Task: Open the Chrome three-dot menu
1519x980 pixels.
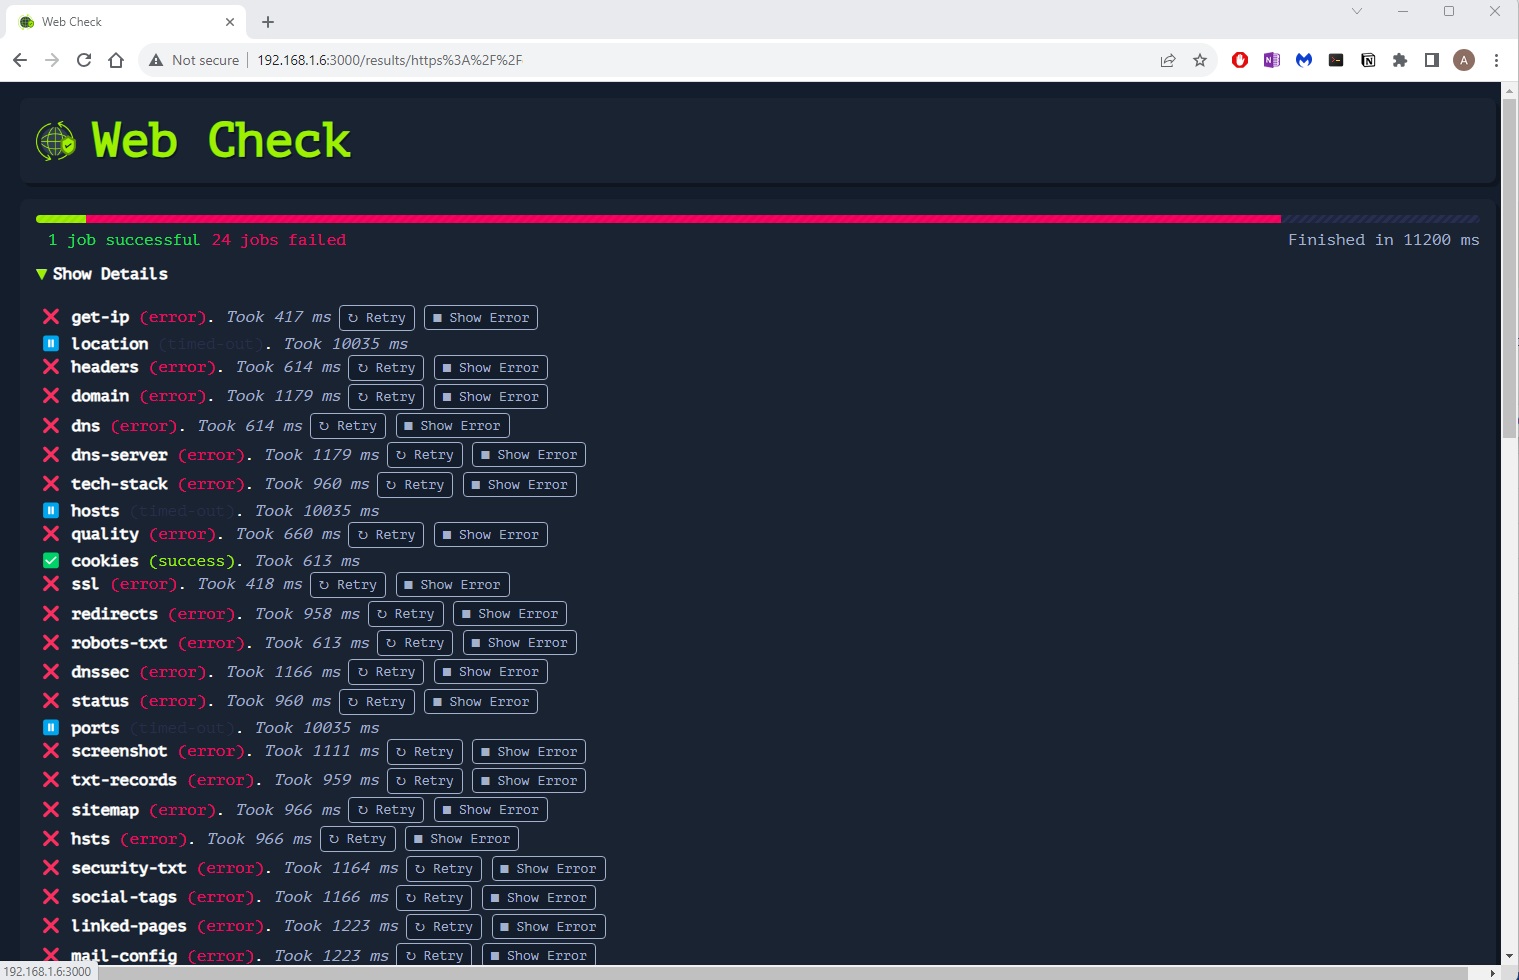Action: coord(1496,60)
